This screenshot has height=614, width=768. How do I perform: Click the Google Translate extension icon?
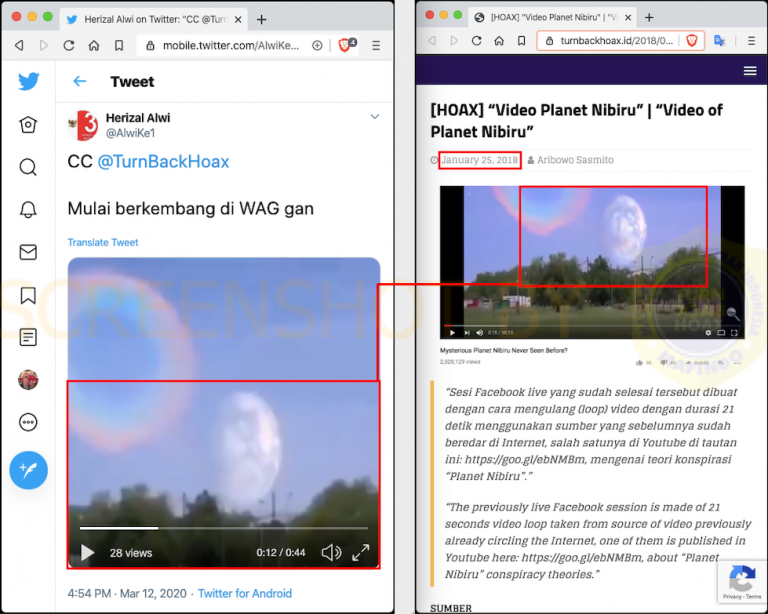pyautogui.click(x=720, y=41)
